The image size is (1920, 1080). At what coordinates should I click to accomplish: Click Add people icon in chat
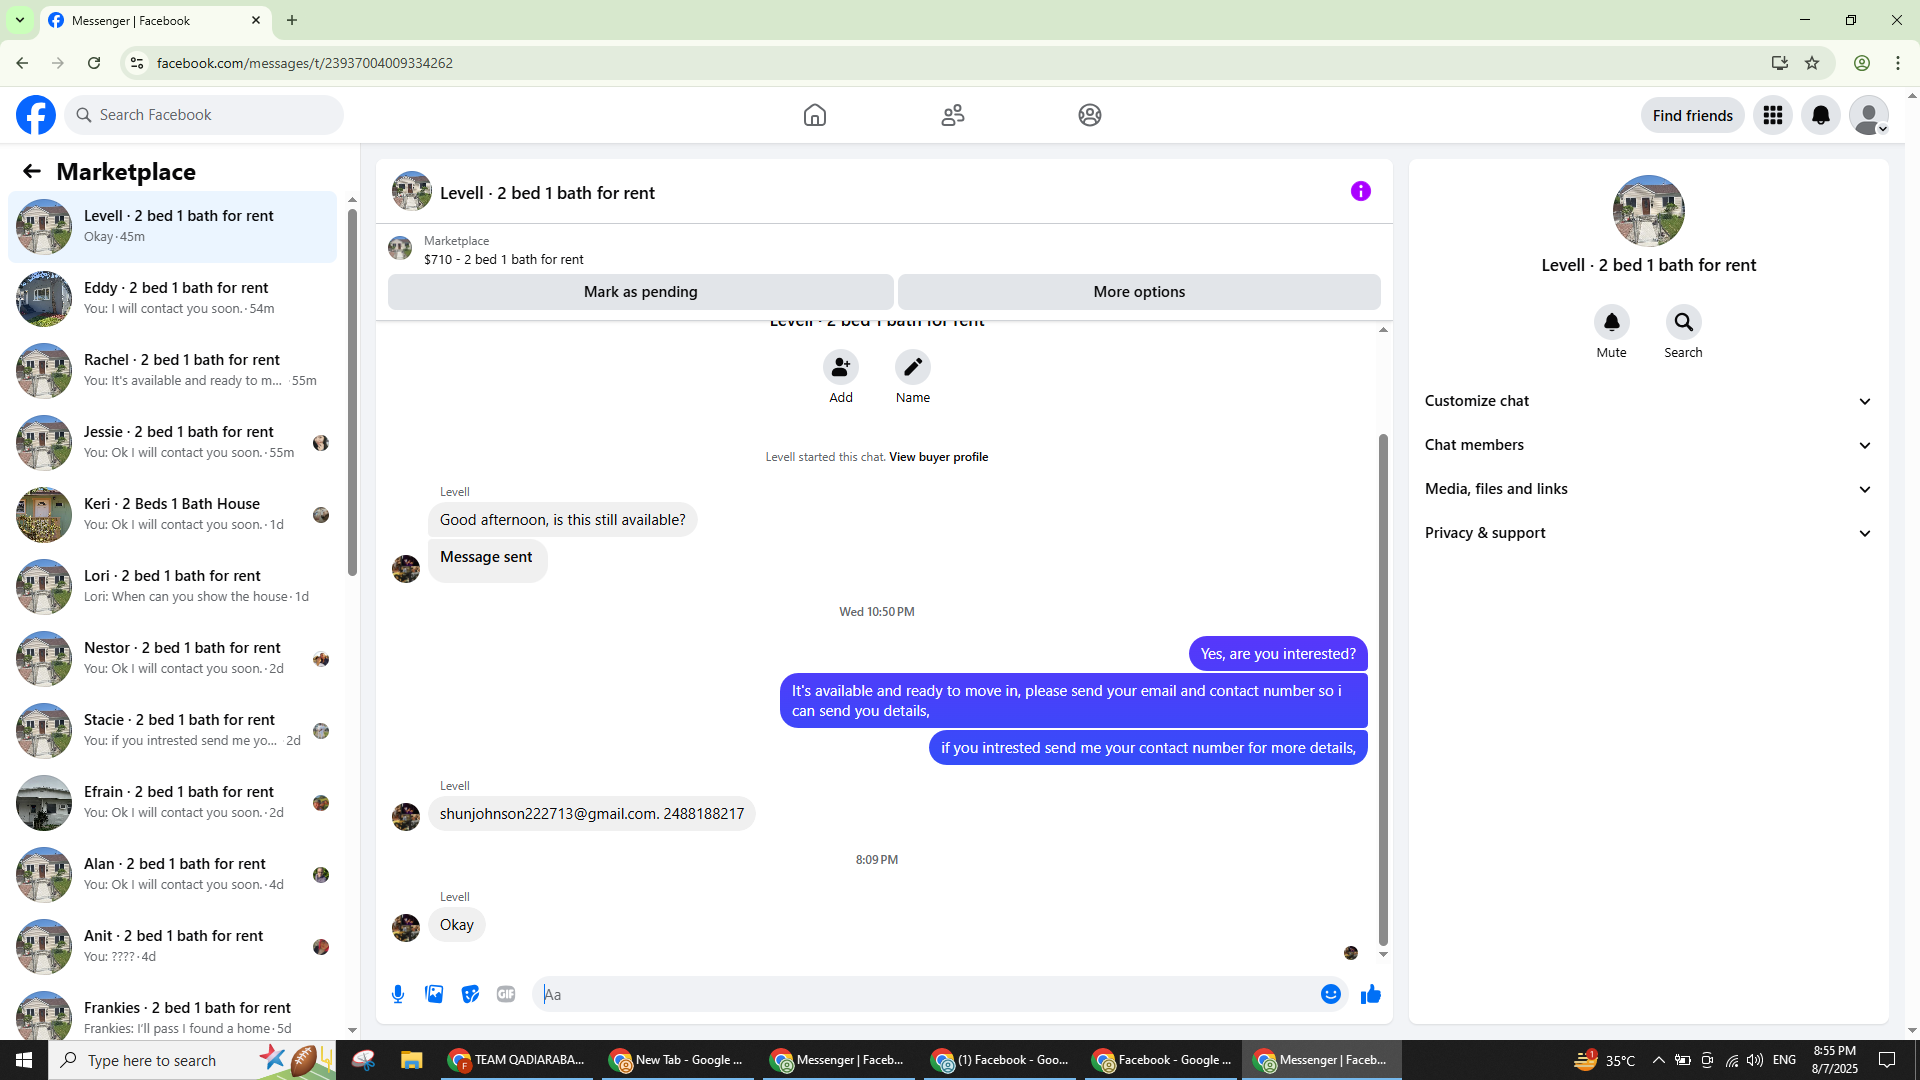(841, 367)
